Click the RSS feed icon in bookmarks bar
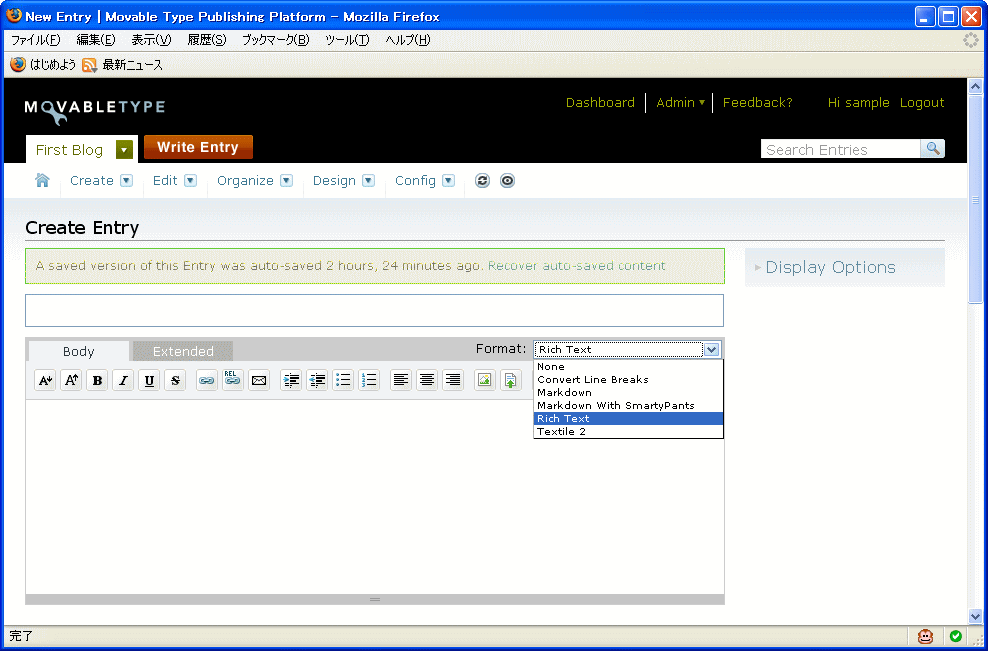Viewport: 988px width, 651px height. tap(89, 64)
